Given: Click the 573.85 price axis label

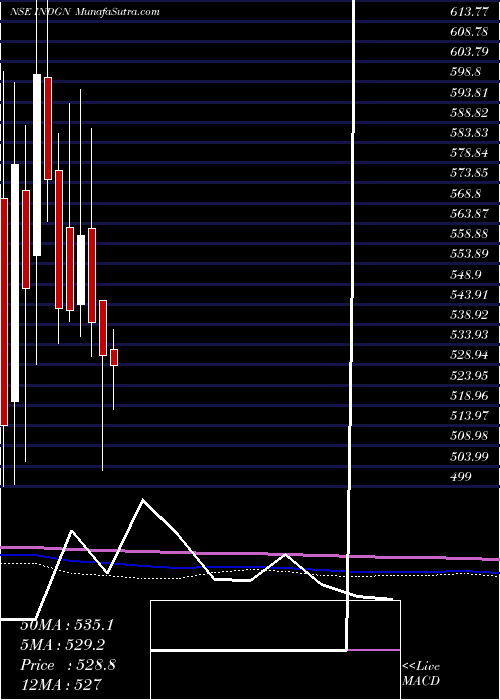Looking at the screenshot, I should pyautogui.click(x=470, y=174).
